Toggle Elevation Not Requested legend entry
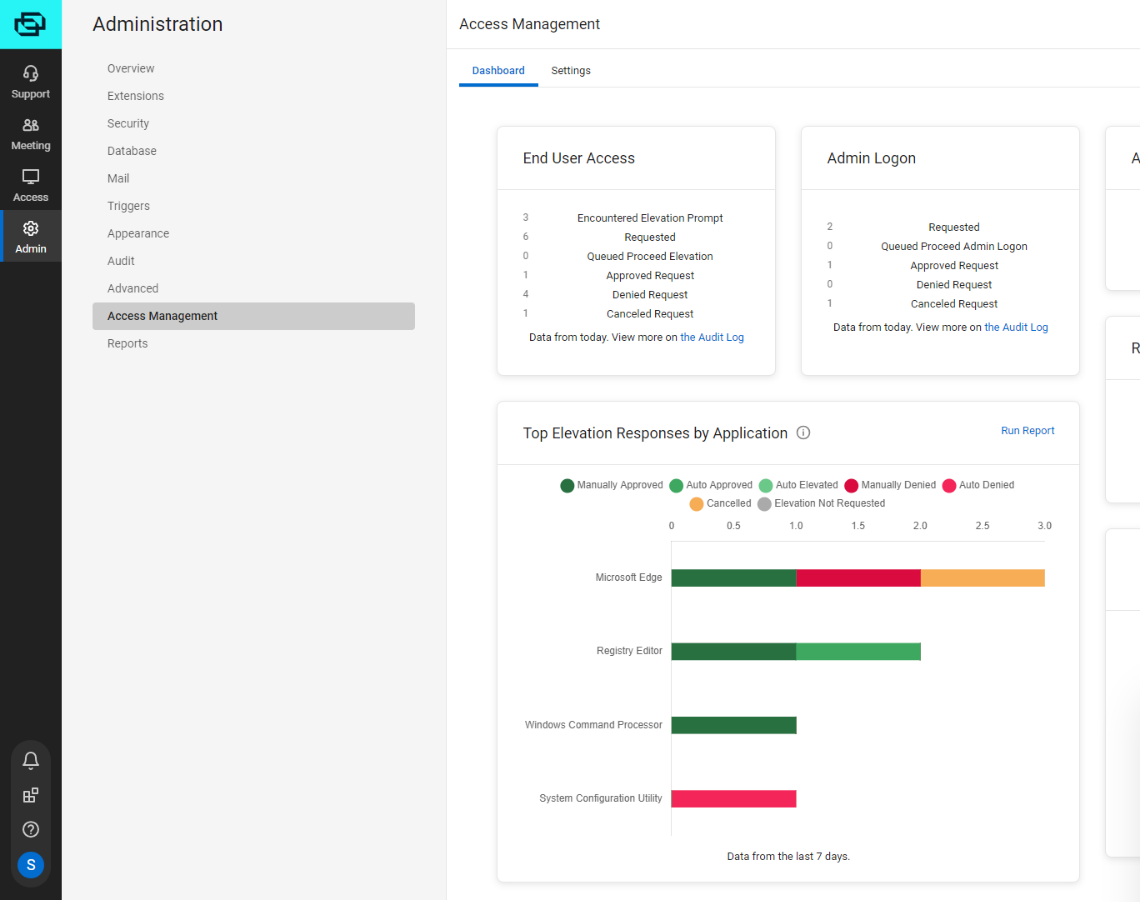The image size is (1140, 902). [x=822, y=504]
